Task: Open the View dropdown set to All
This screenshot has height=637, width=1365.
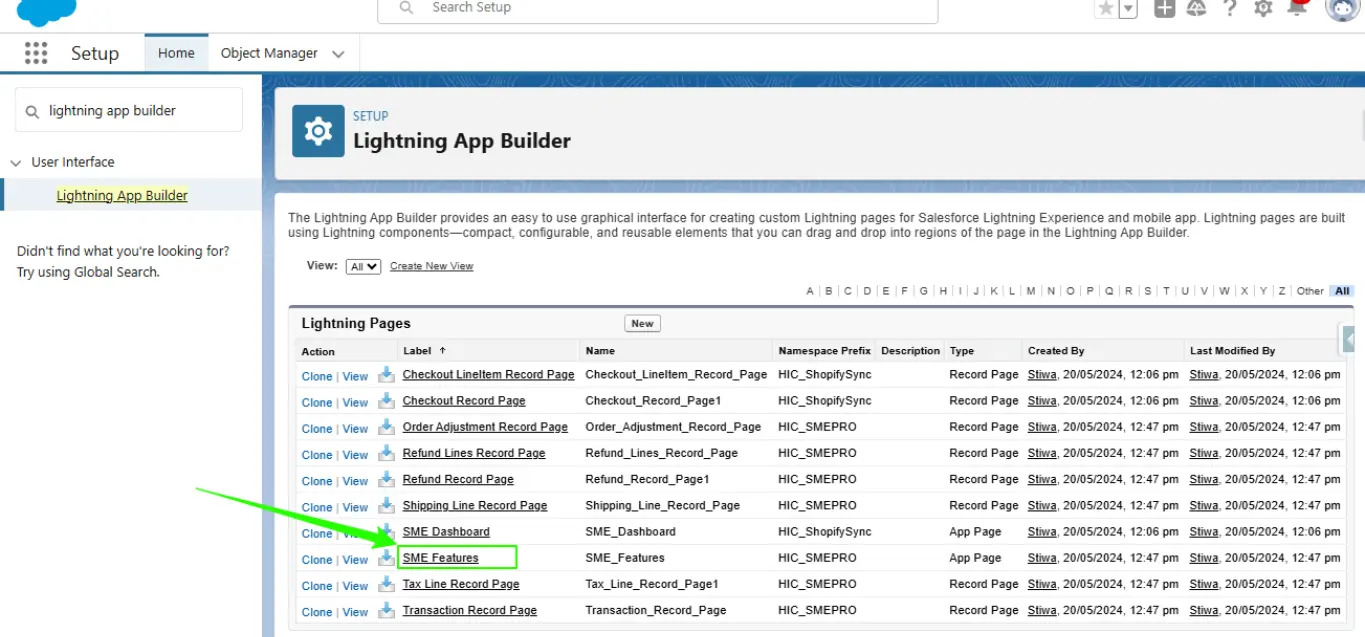Action: (x=363, y=266)
